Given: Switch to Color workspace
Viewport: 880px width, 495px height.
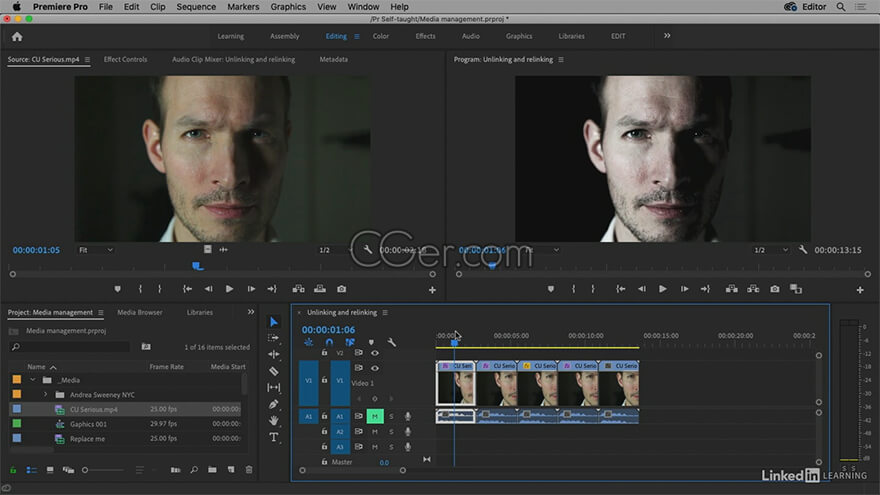Looking at the screenshot, I should (381, 36).
